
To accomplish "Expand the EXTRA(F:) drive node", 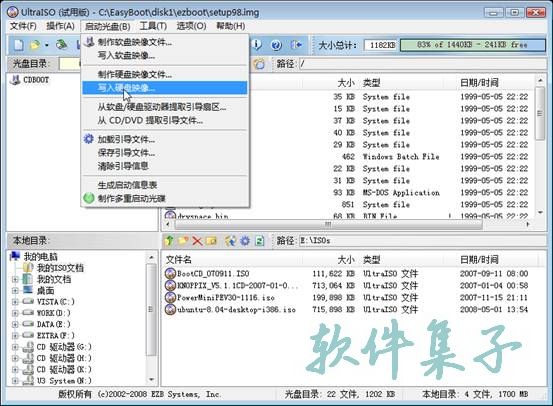I will click(x=15, y=335).
